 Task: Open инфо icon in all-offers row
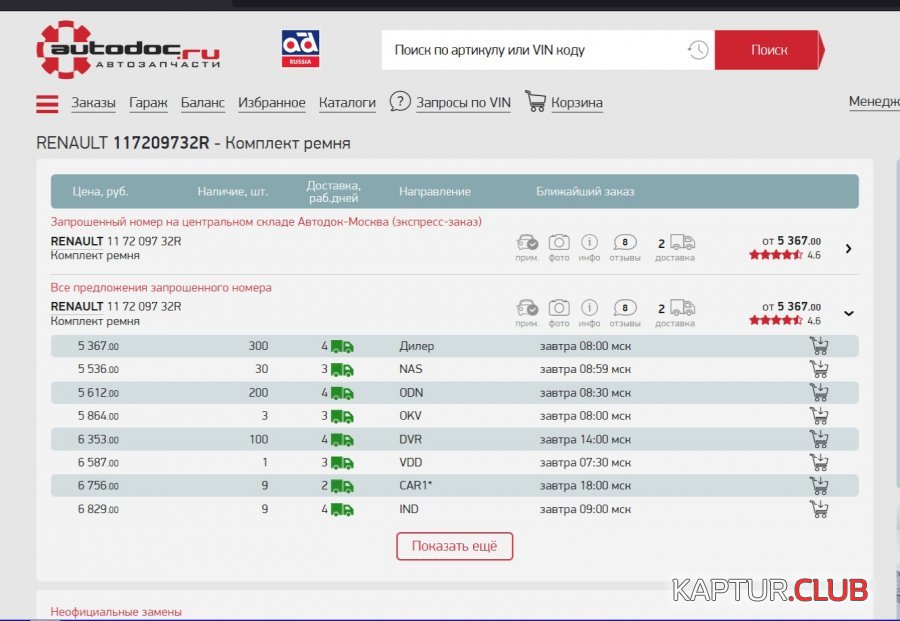coord(589,308)
